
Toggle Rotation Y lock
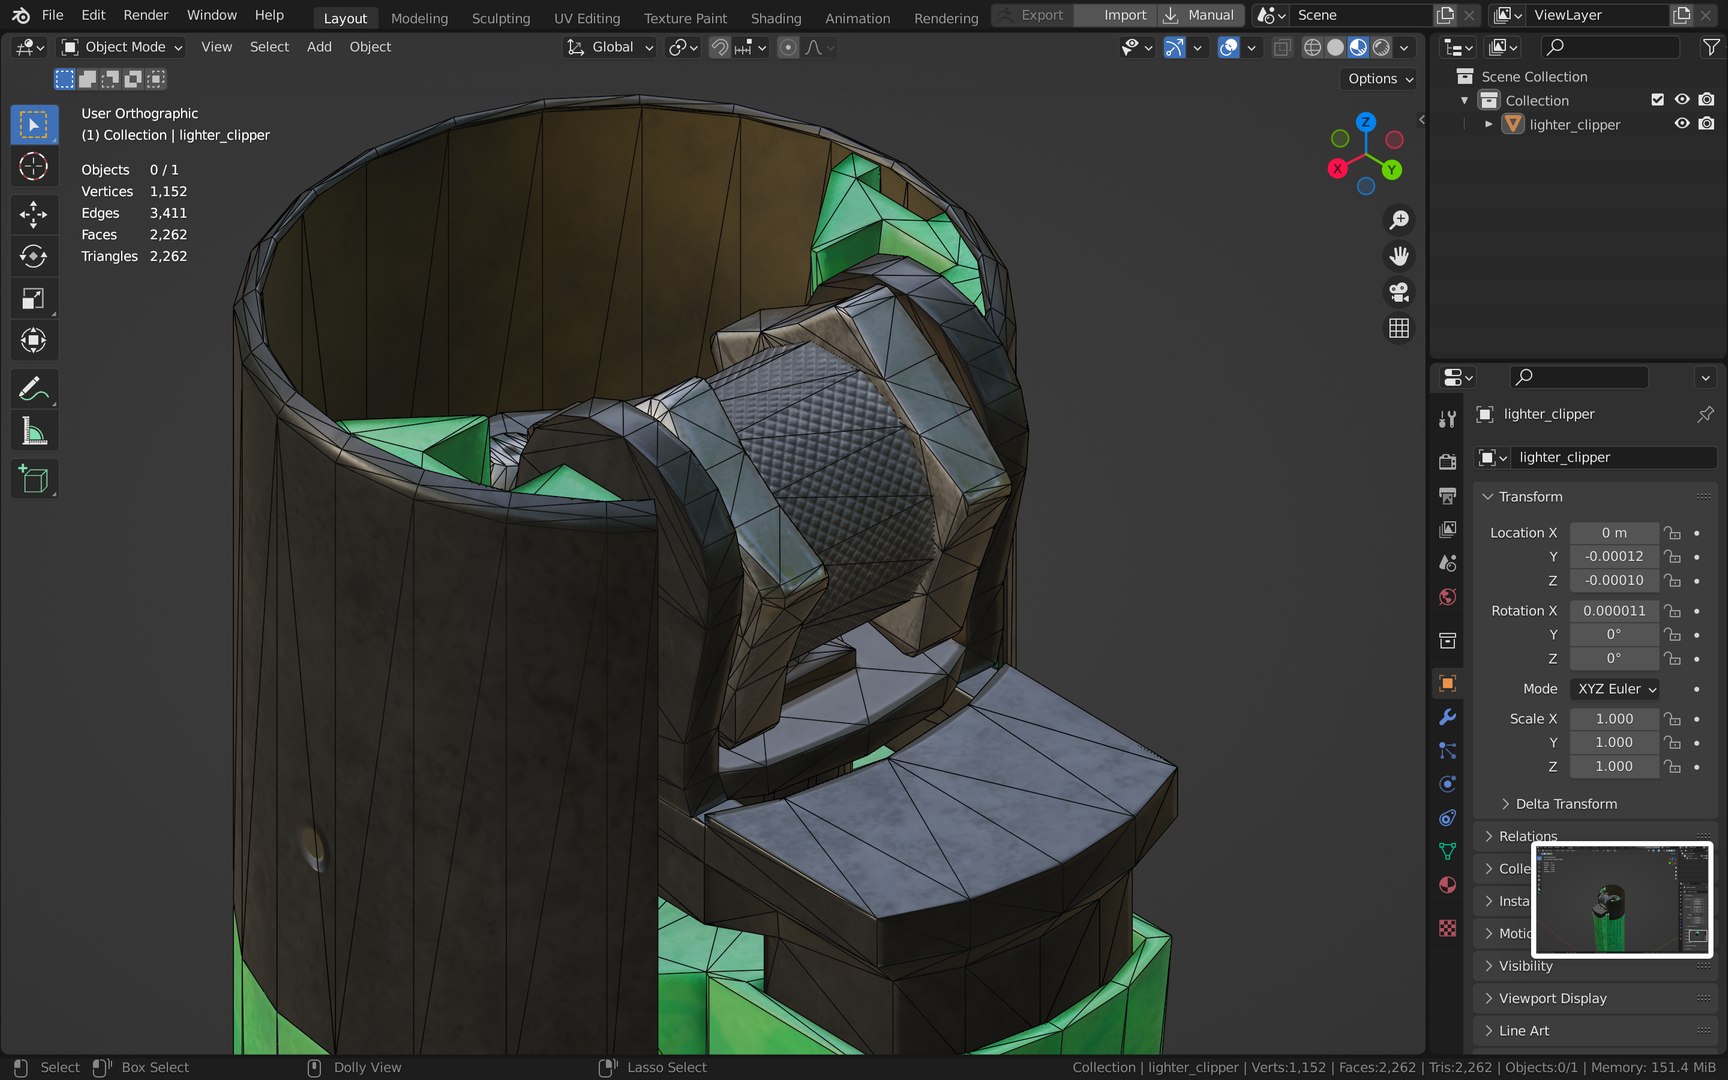(x=1672, y=635)
